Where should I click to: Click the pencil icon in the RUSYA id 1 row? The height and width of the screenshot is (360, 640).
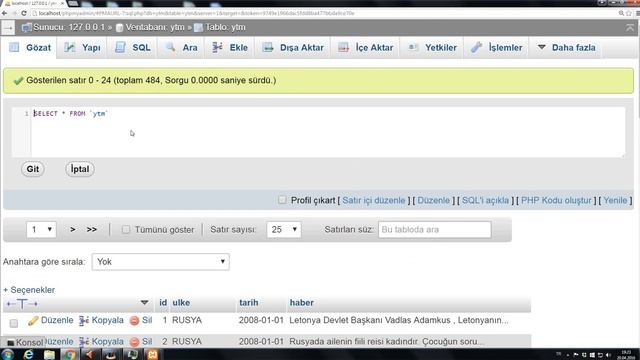tap(33, 321)
